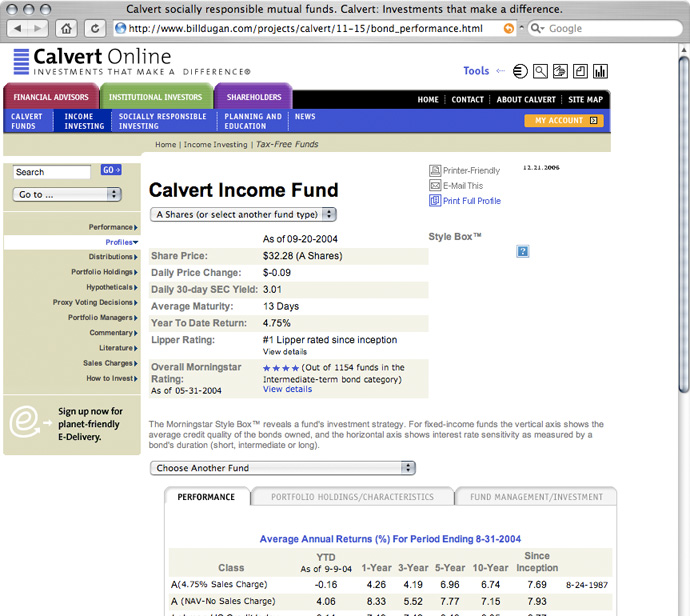The width and height of the screenshot is (690, 616).
Task: Click the Style Box question mark help icon
Action: 522,251
